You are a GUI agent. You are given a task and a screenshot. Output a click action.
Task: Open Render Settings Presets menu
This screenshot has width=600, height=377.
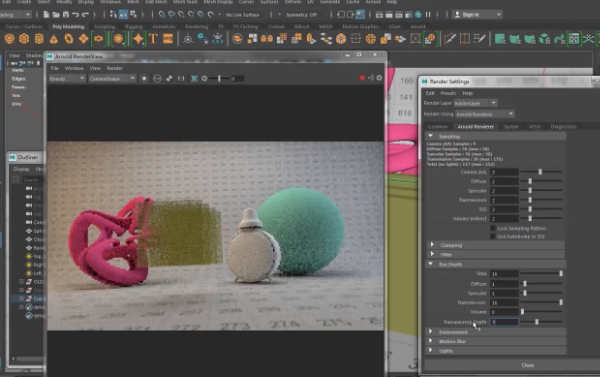click(x=448, y=93)
